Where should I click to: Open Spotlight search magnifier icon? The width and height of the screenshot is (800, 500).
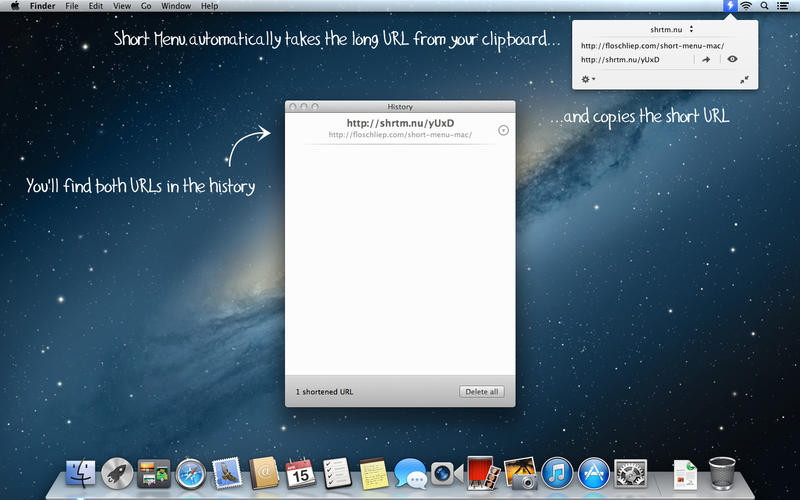coord(764,6)
